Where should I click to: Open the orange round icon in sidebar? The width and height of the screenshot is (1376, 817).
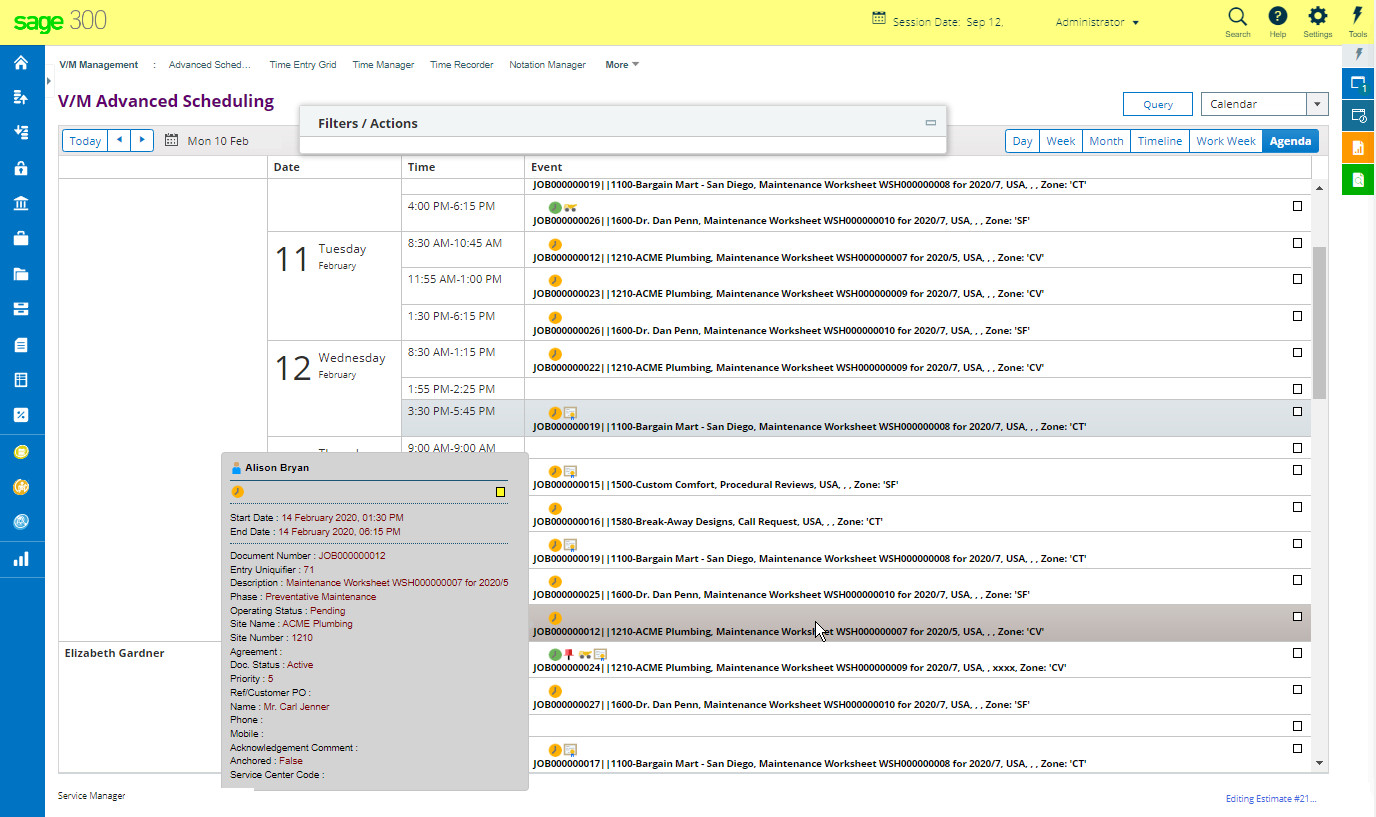(21, 487)
